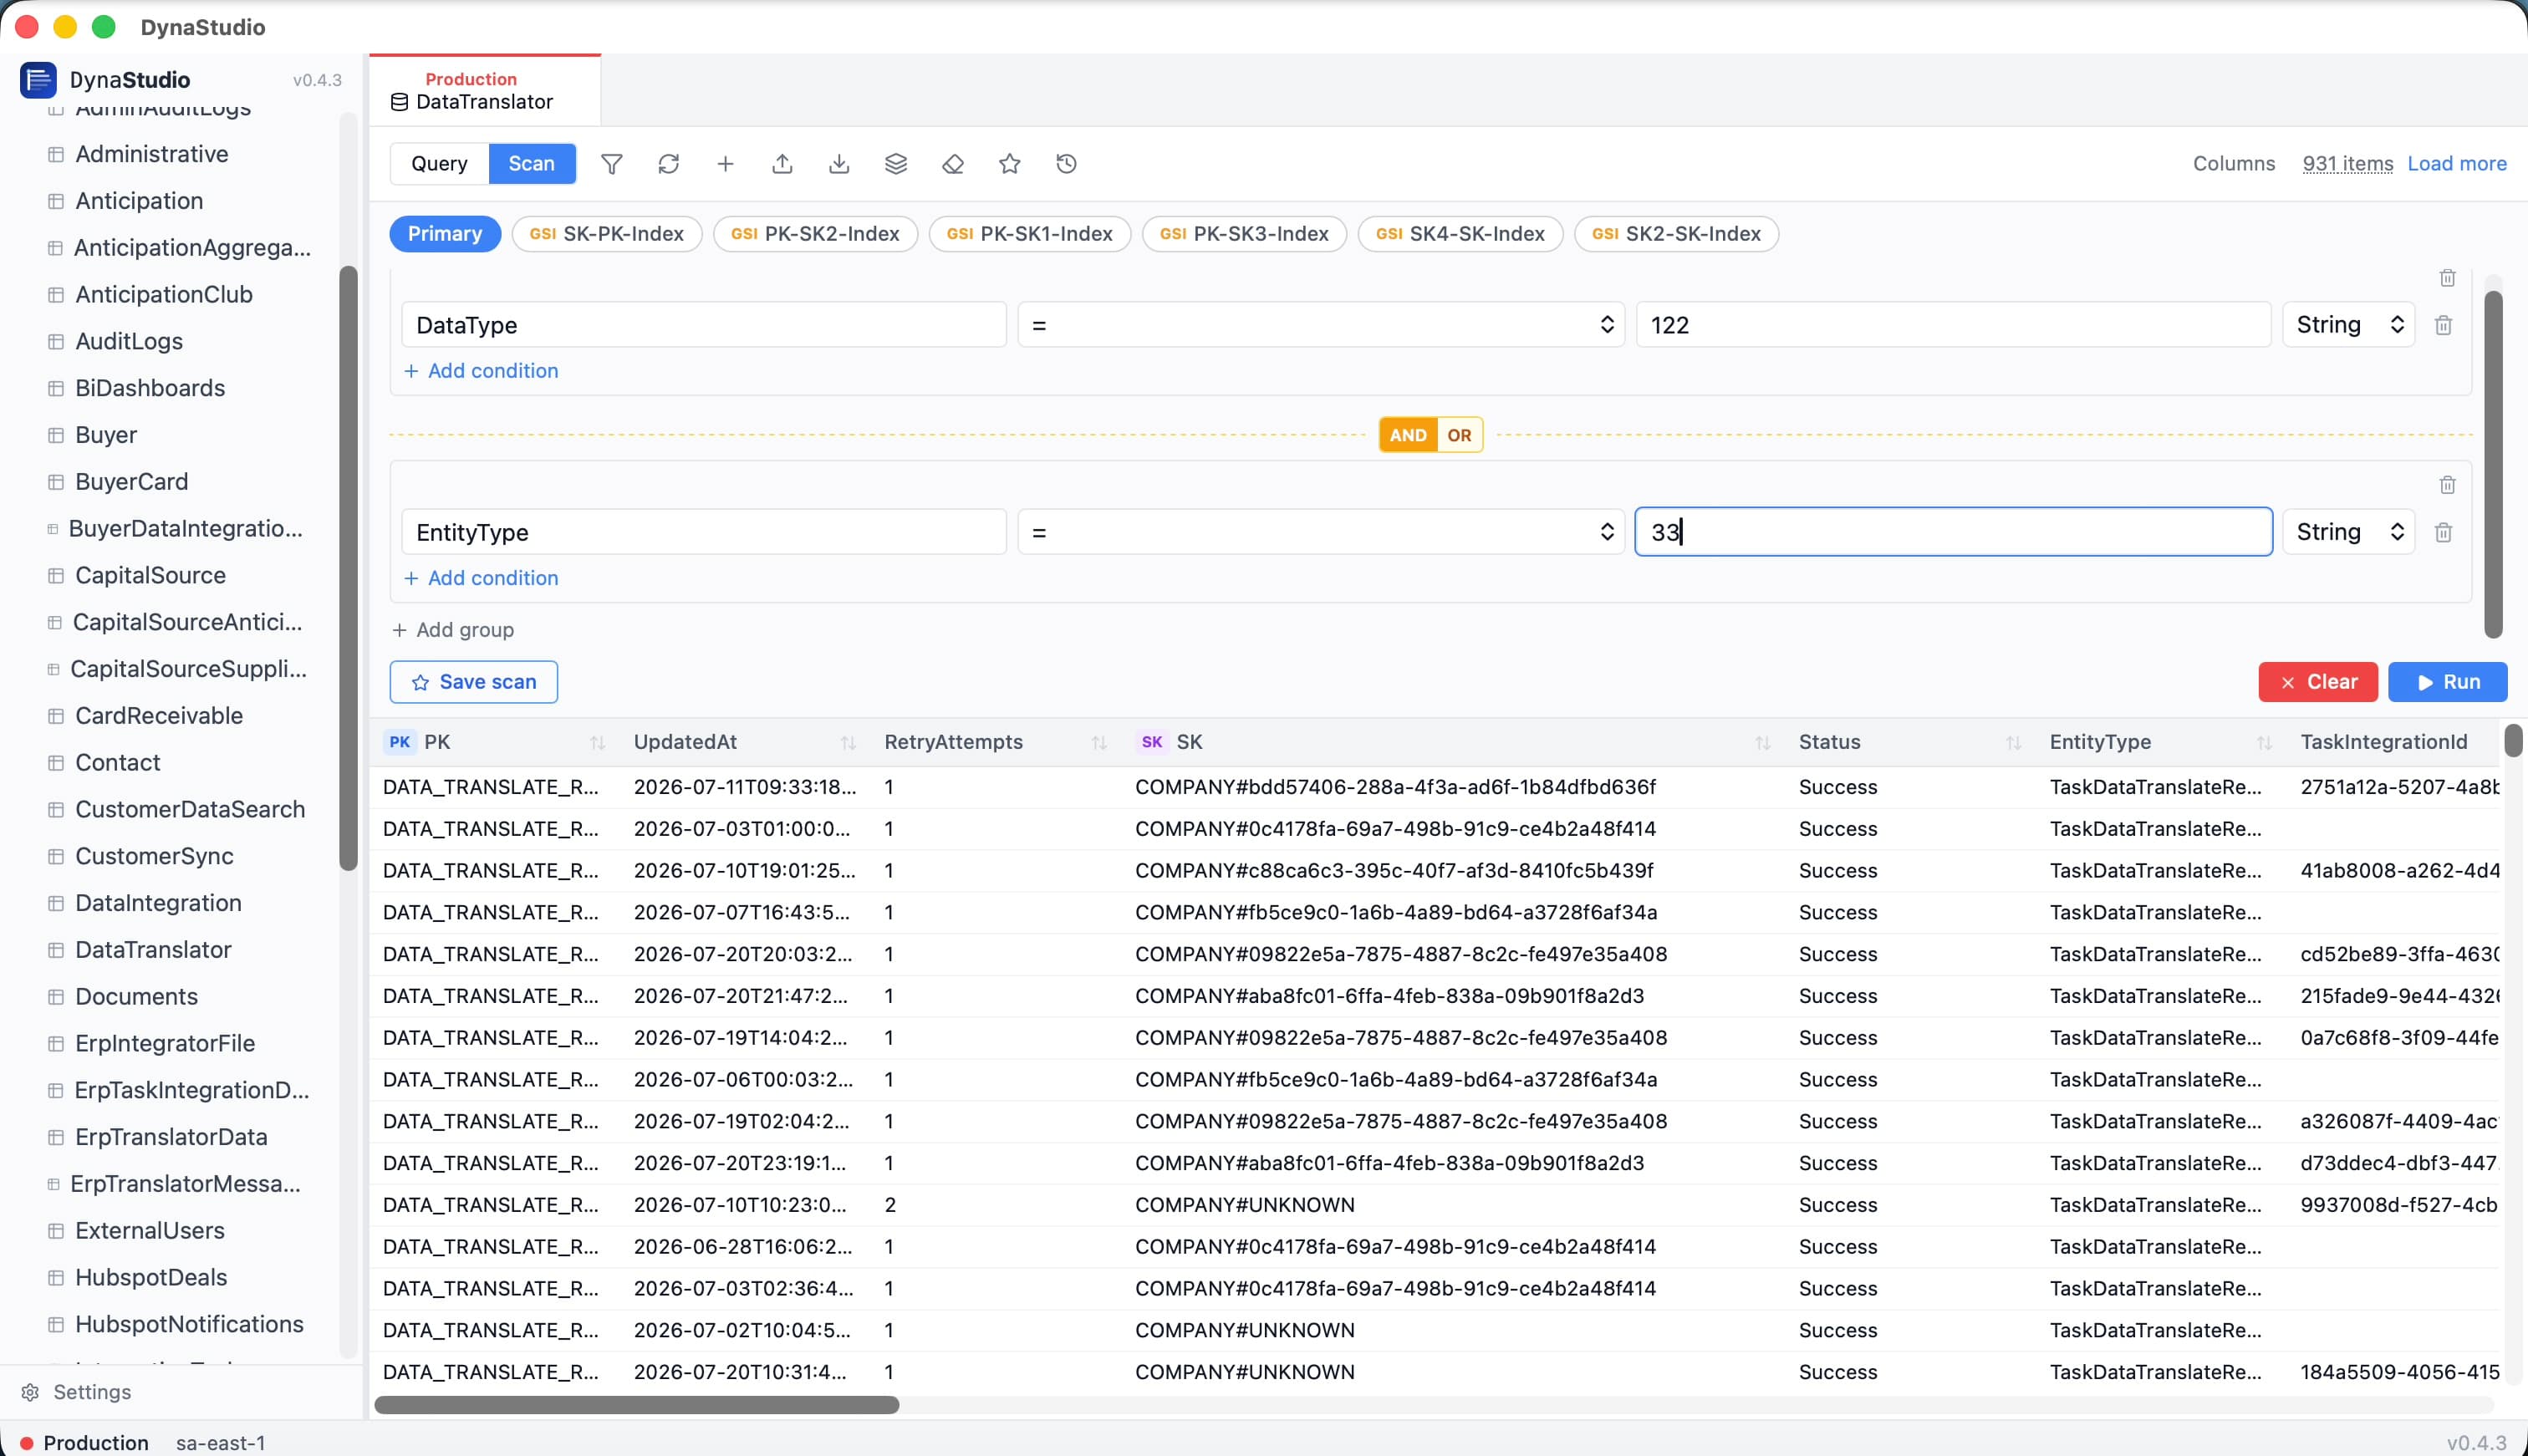The width and height of the screenshot is (2528, 1456).
Task: Click Add condition under DataType
Action: coord(481,371)
